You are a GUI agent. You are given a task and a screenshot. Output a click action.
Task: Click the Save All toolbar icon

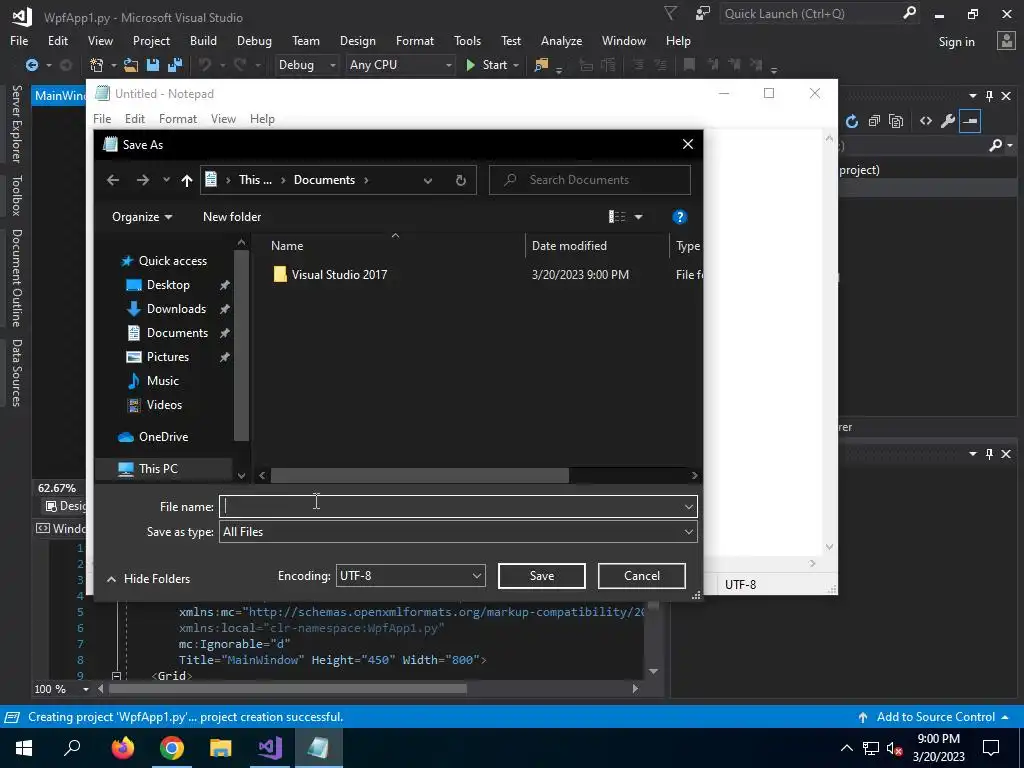point(175,65)
